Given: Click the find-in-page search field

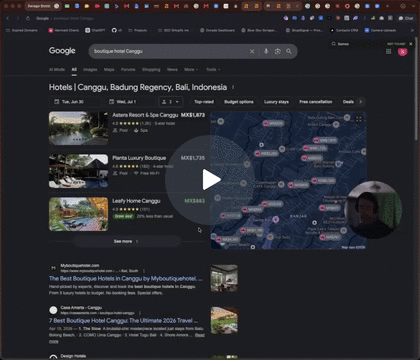Looking at the screenshot, I should [360, 44].
